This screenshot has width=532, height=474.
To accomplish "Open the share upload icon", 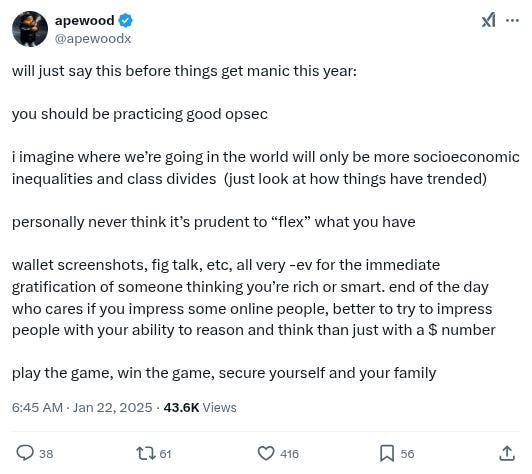I will tap(507, 453).
